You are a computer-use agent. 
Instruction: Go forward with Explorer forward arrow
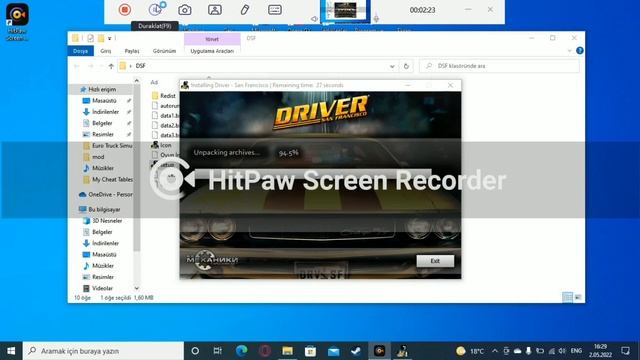click(x=91, y=66)
